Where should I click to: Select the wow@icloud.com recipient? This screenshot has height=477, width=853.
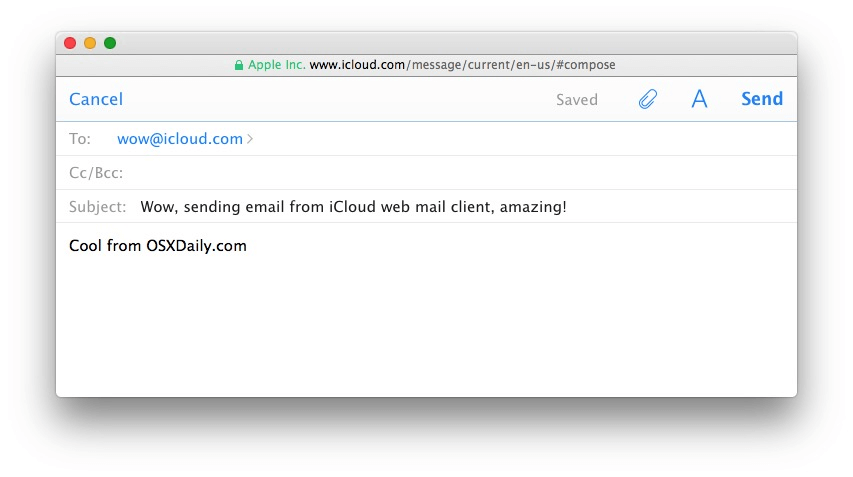point(180,139)
